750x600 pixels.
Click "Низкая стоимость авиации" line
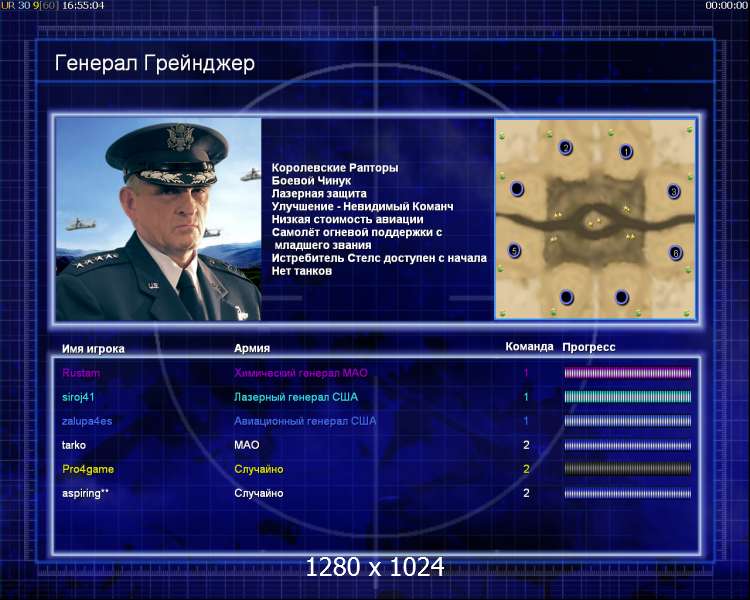click(x=347, y=219)
